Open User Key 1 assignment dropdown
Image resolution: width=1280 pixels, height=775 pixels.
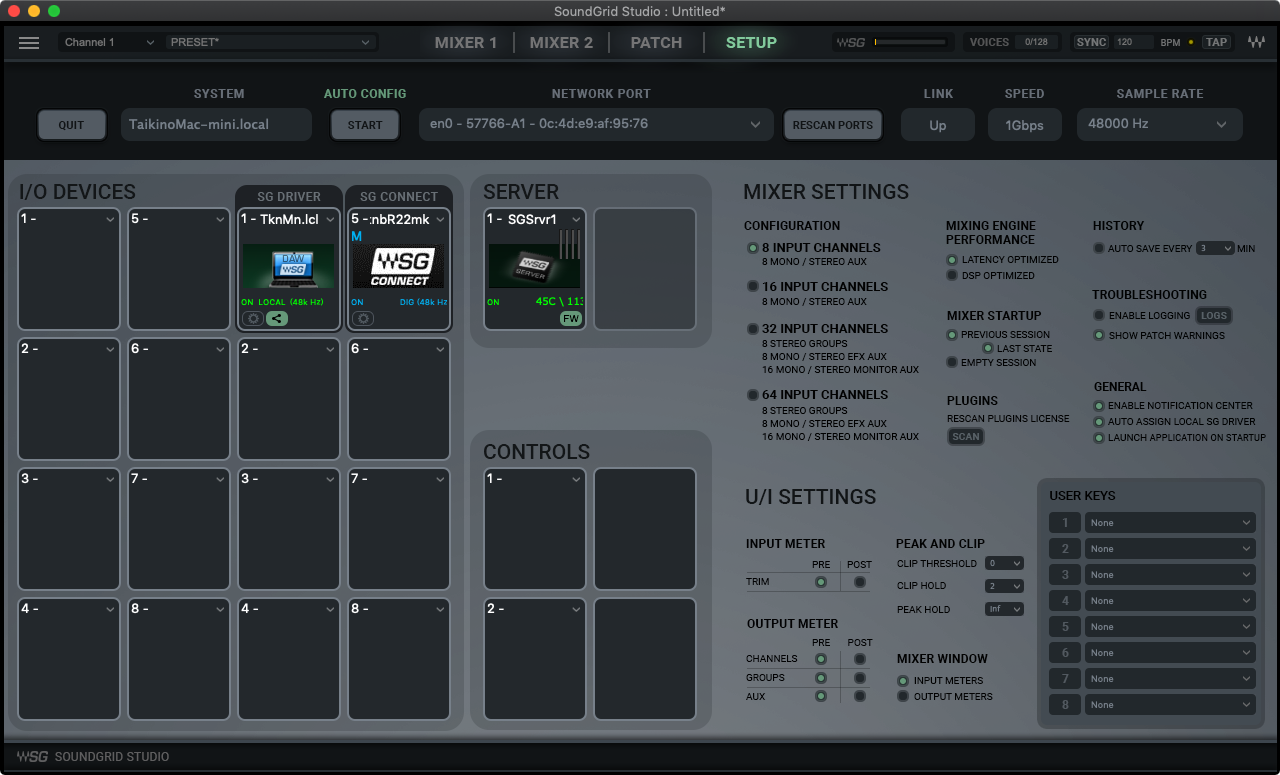[x=1170, y=523]
